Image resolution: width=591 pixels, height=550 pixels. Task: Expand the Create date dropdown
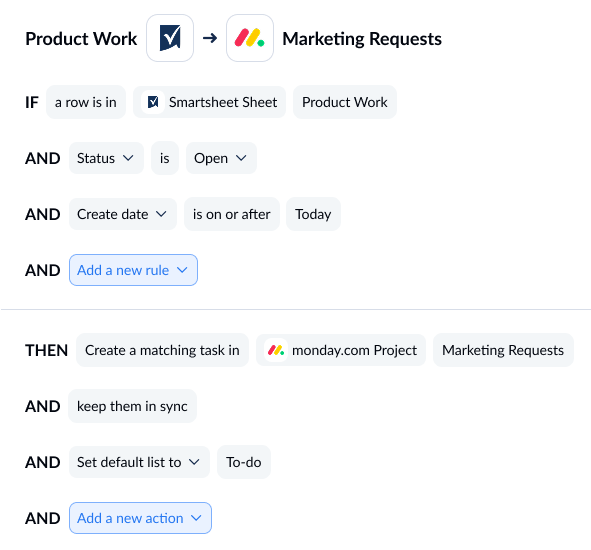pyautogui.click(x=123, y=214)
